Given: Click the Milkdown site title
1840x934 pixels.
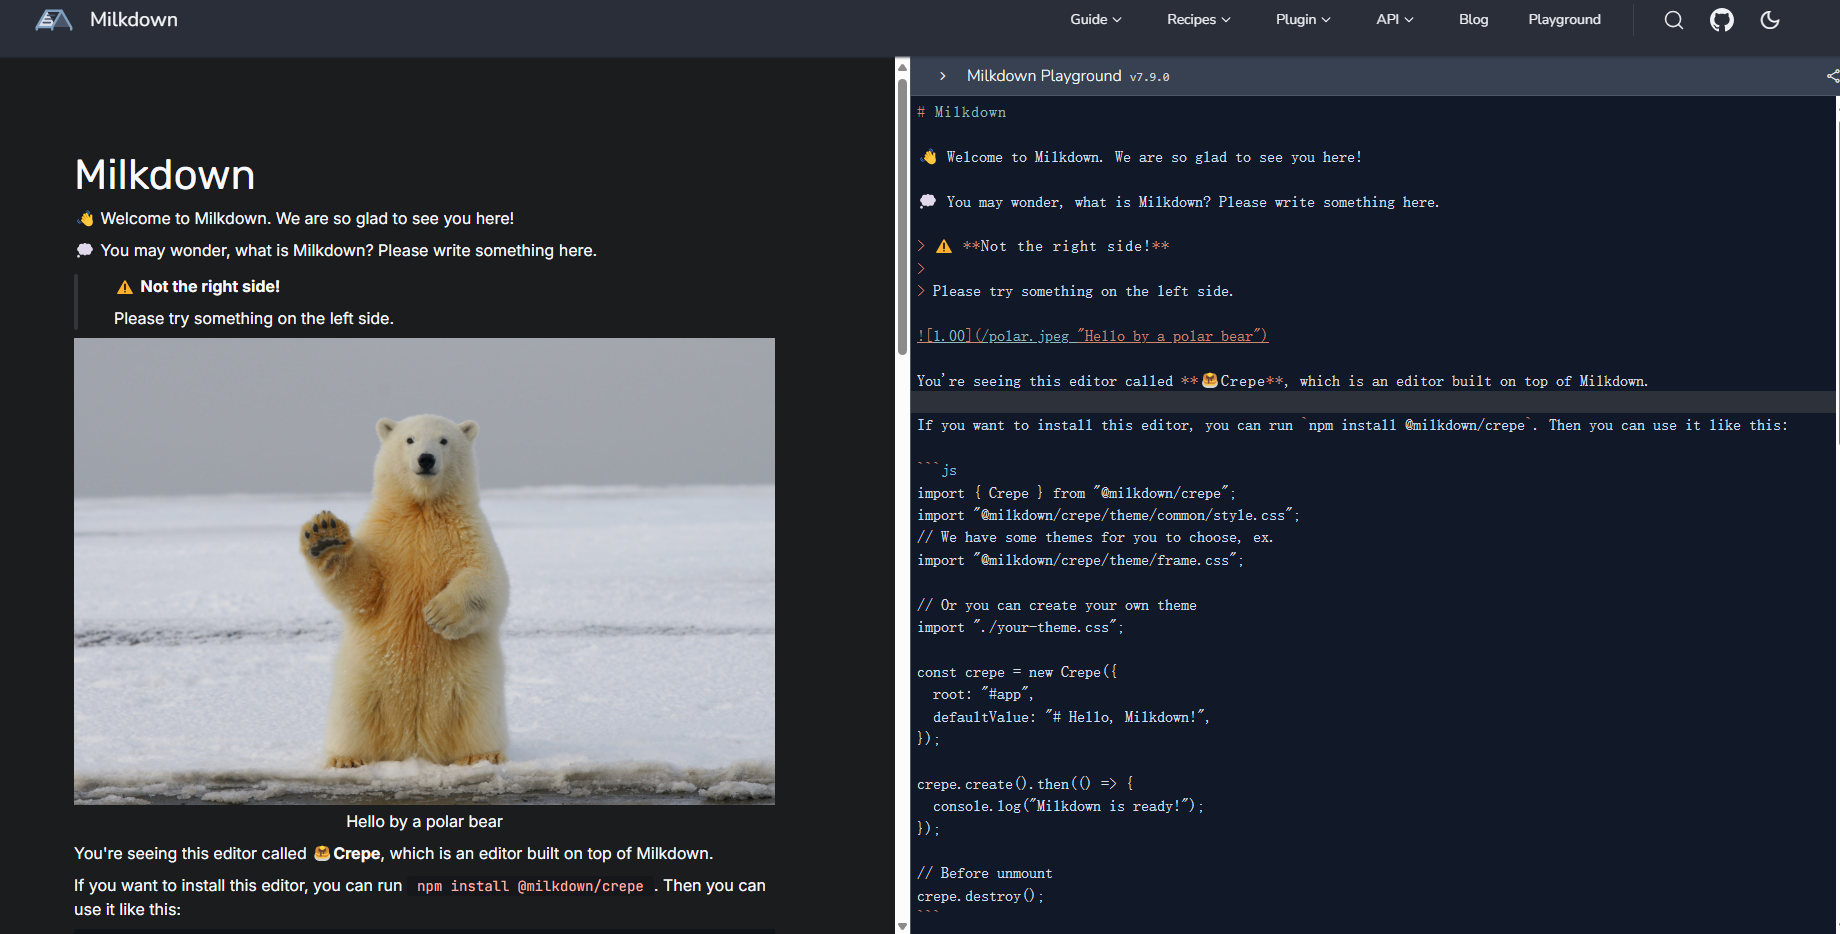Looking at the screenshot, I should coord(134,19).
